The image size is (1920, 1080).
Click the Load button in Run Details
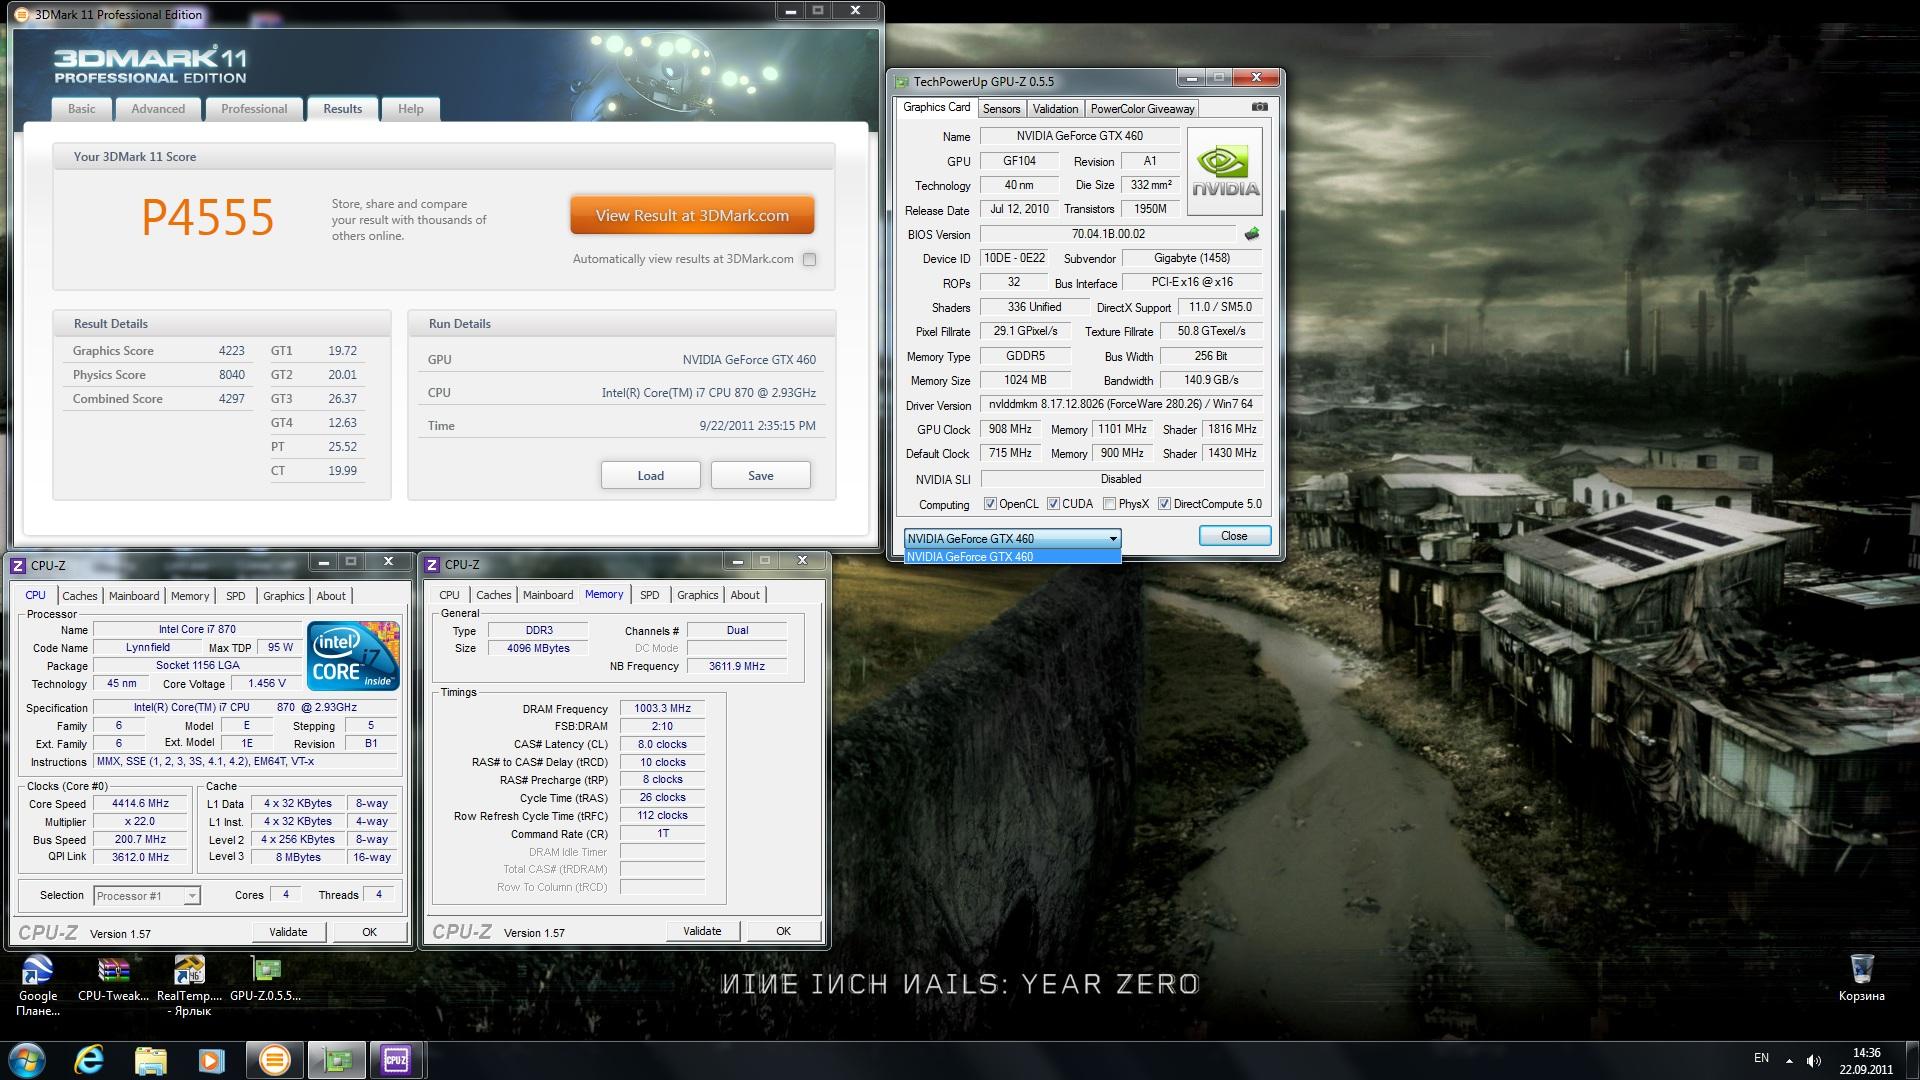[651, 476]
